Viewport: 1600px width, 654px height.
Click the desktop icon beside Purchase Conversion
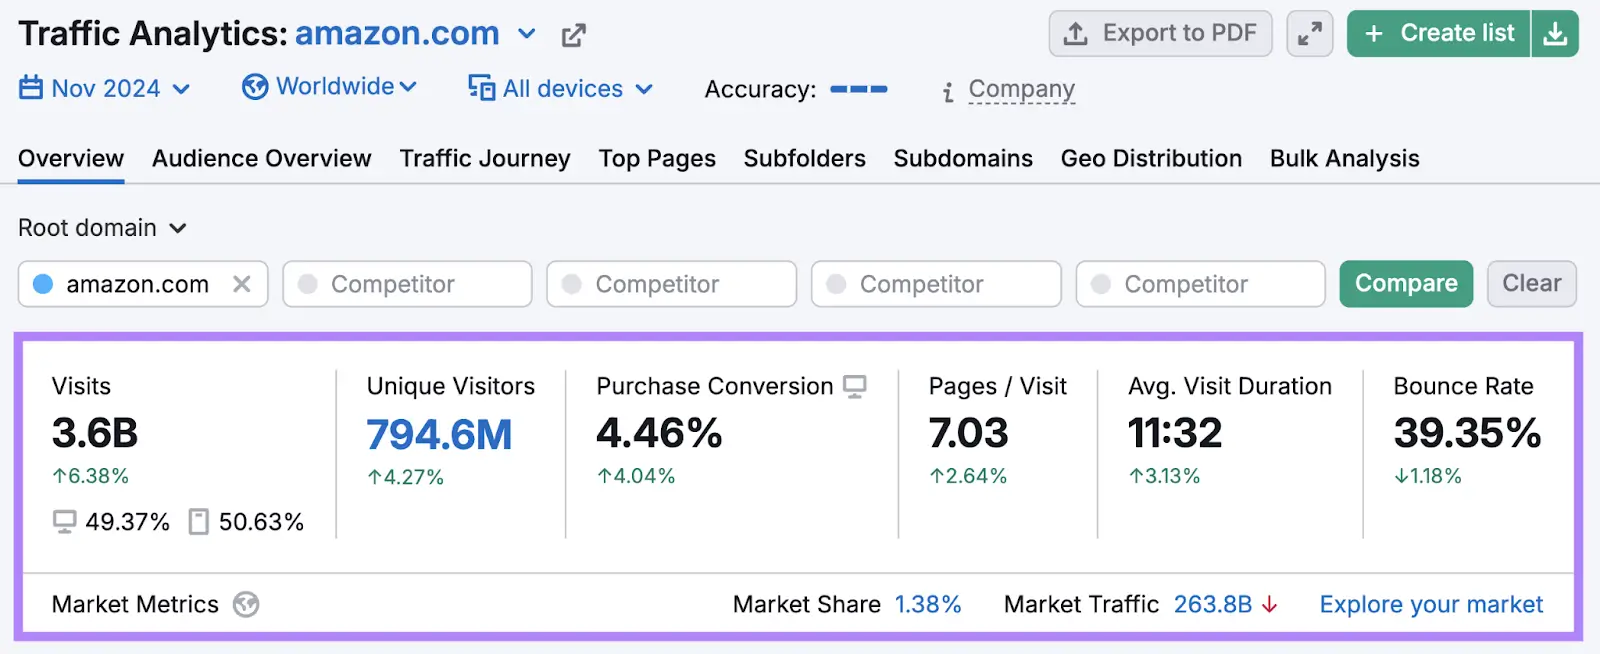click(x=855, y=387)
